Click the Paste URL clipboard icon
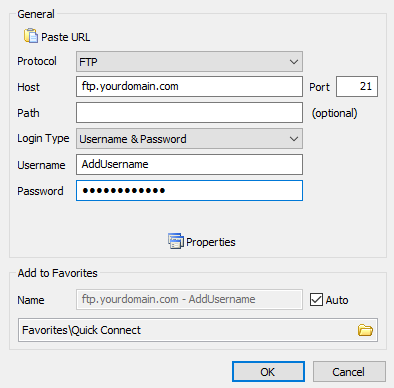The width and height of the screenshot is (394, 388). point(31,36)
